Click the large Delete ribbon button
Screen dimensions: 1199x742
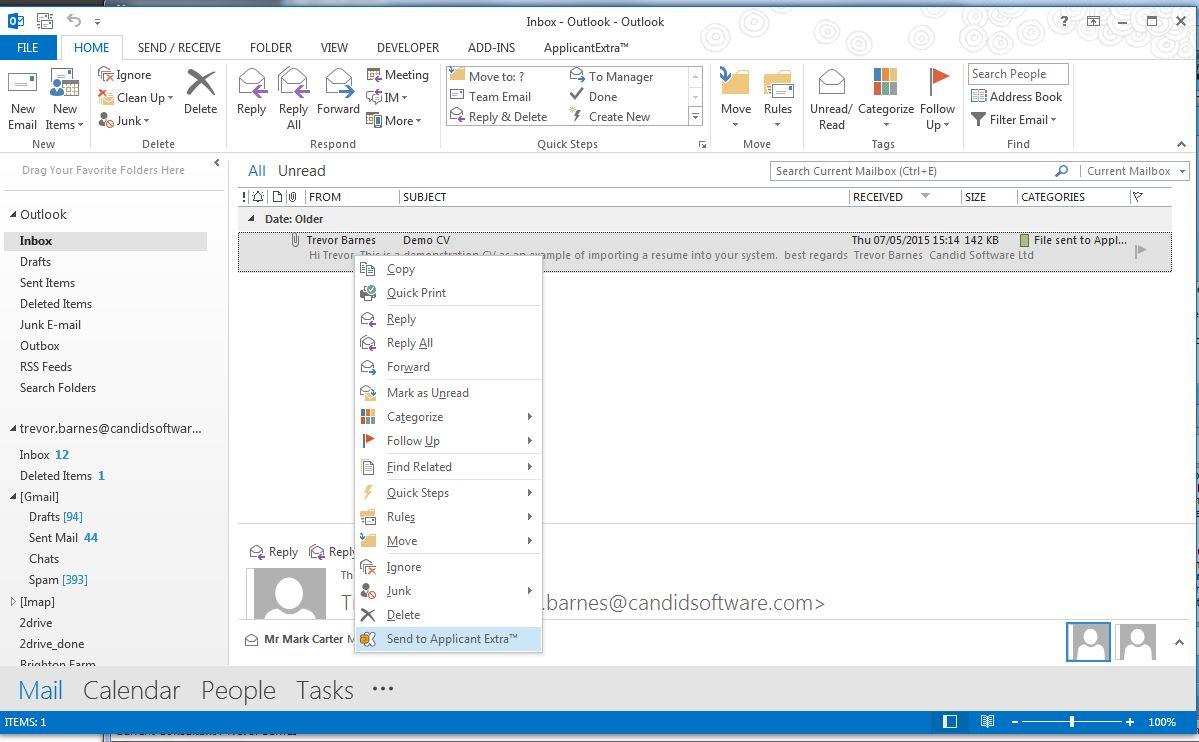[200, 92]
